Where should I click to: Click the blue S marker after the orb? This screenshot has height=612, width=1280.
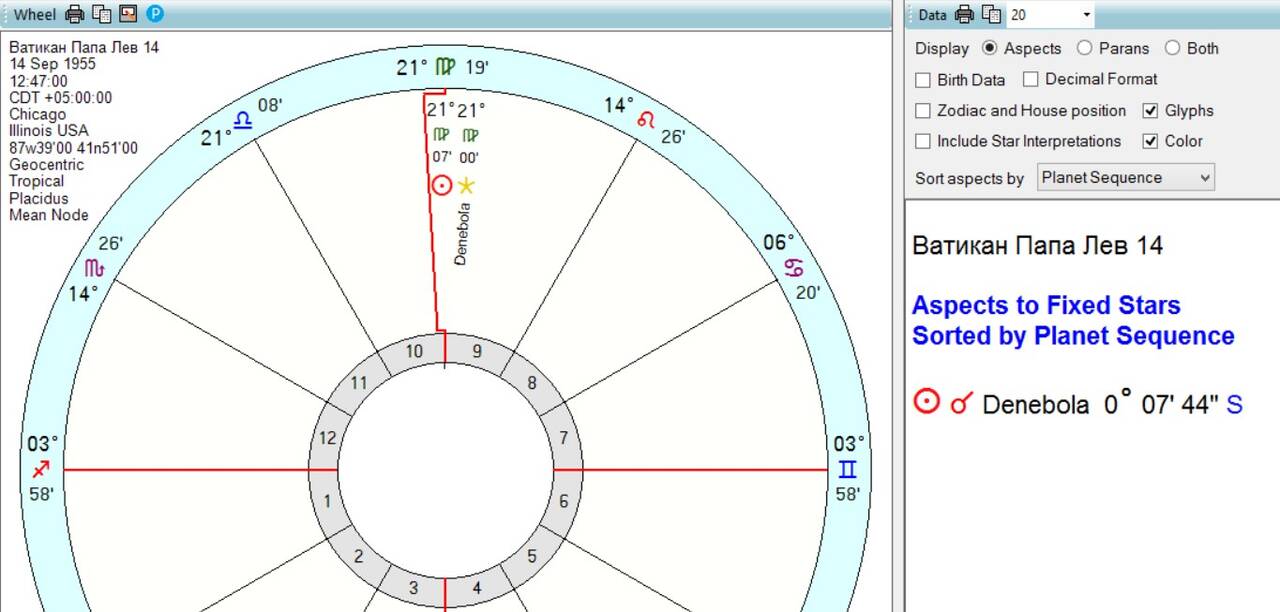(x=1234, y=405)
